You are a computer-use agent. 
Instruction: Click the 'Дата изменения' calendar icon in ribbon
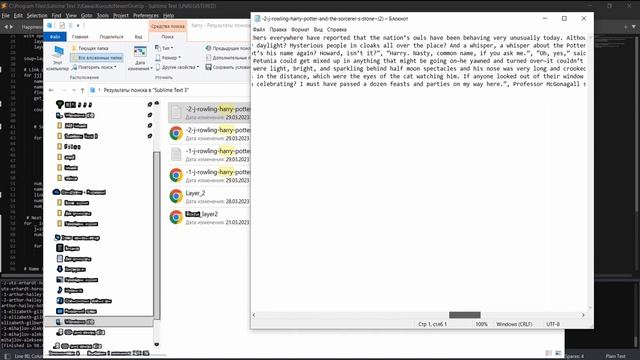(x=140, y=52)
